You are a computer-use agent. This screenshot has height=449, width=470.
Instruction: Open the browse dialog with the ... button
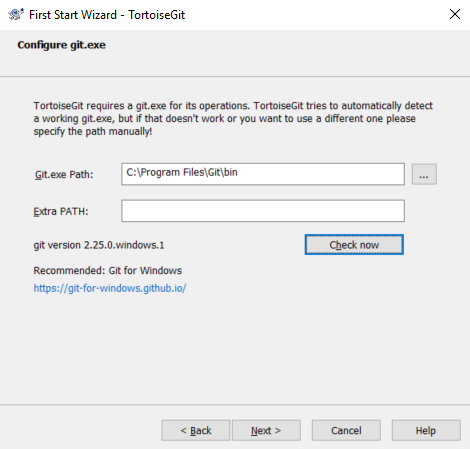click(424, 174)
